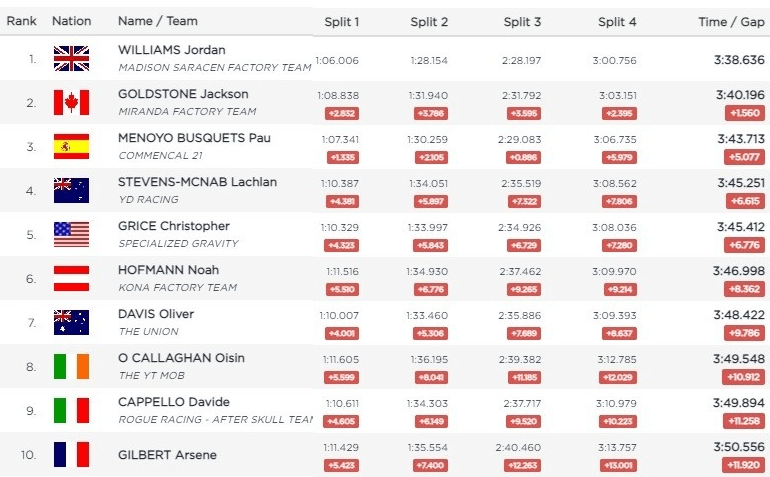Click the Spanish flag for Menoyo Busquets

(71, 147)
